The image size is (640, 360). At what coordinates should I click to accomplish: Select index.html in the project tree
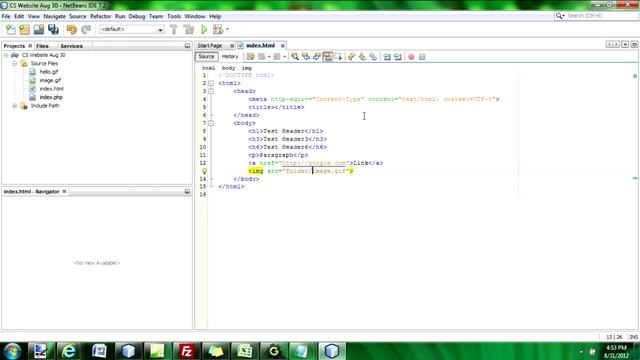(x=51, y=89)
